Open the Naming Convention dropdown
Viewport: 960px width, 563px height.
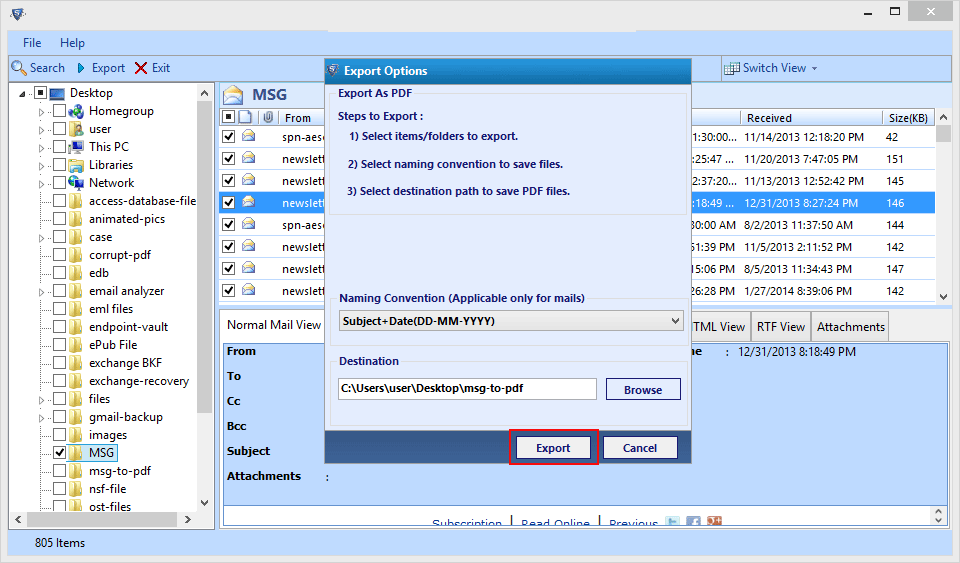coord(511,321)
